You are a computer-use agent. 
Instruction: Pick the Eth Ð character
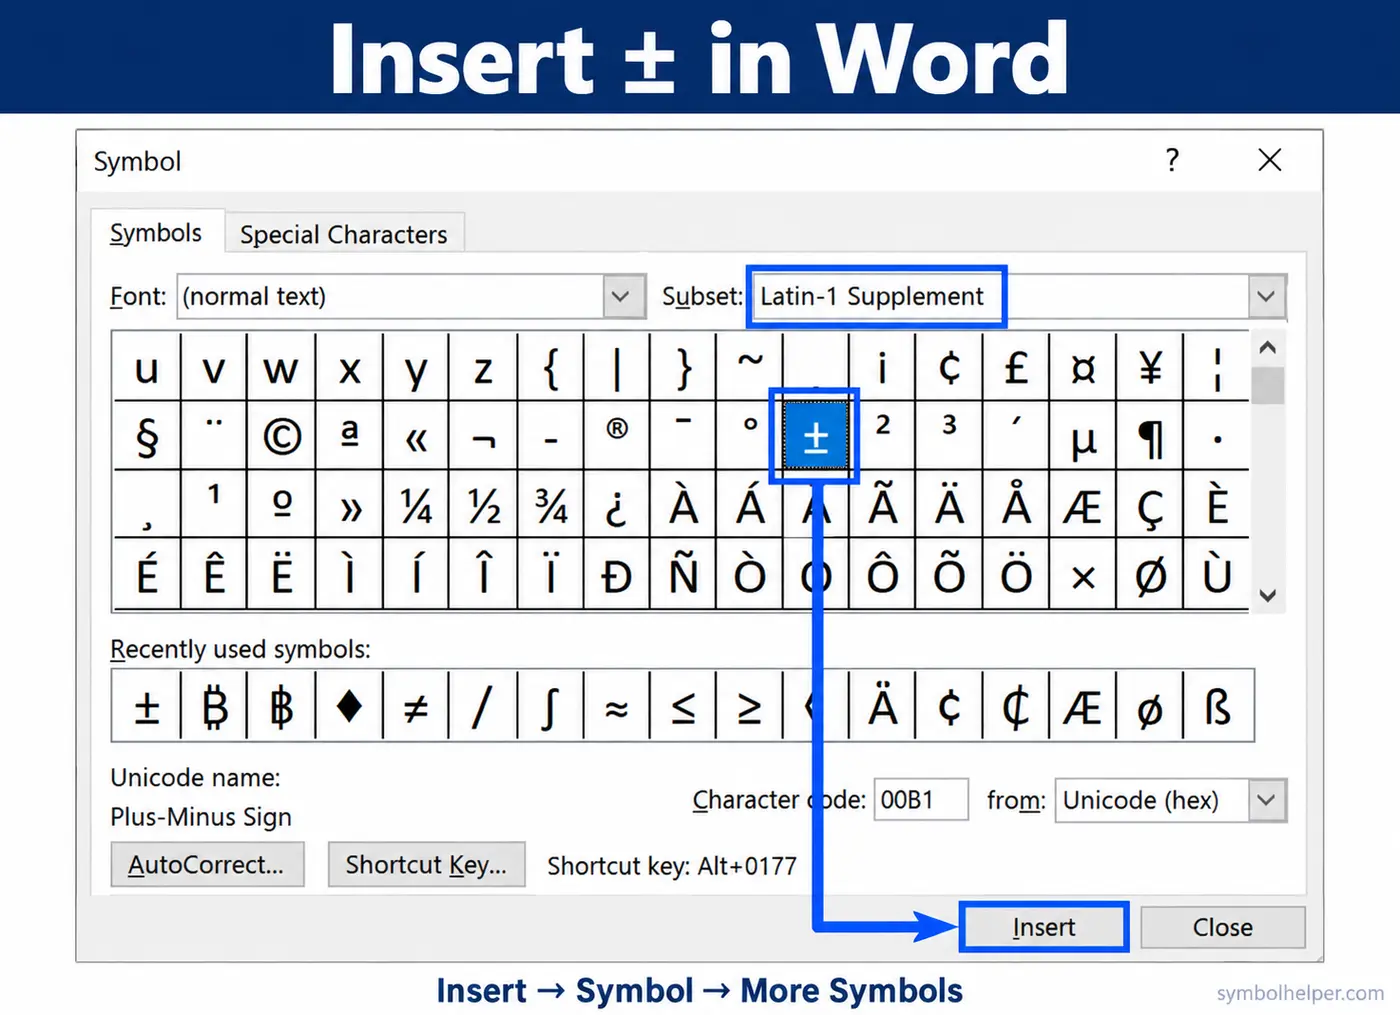617,575
